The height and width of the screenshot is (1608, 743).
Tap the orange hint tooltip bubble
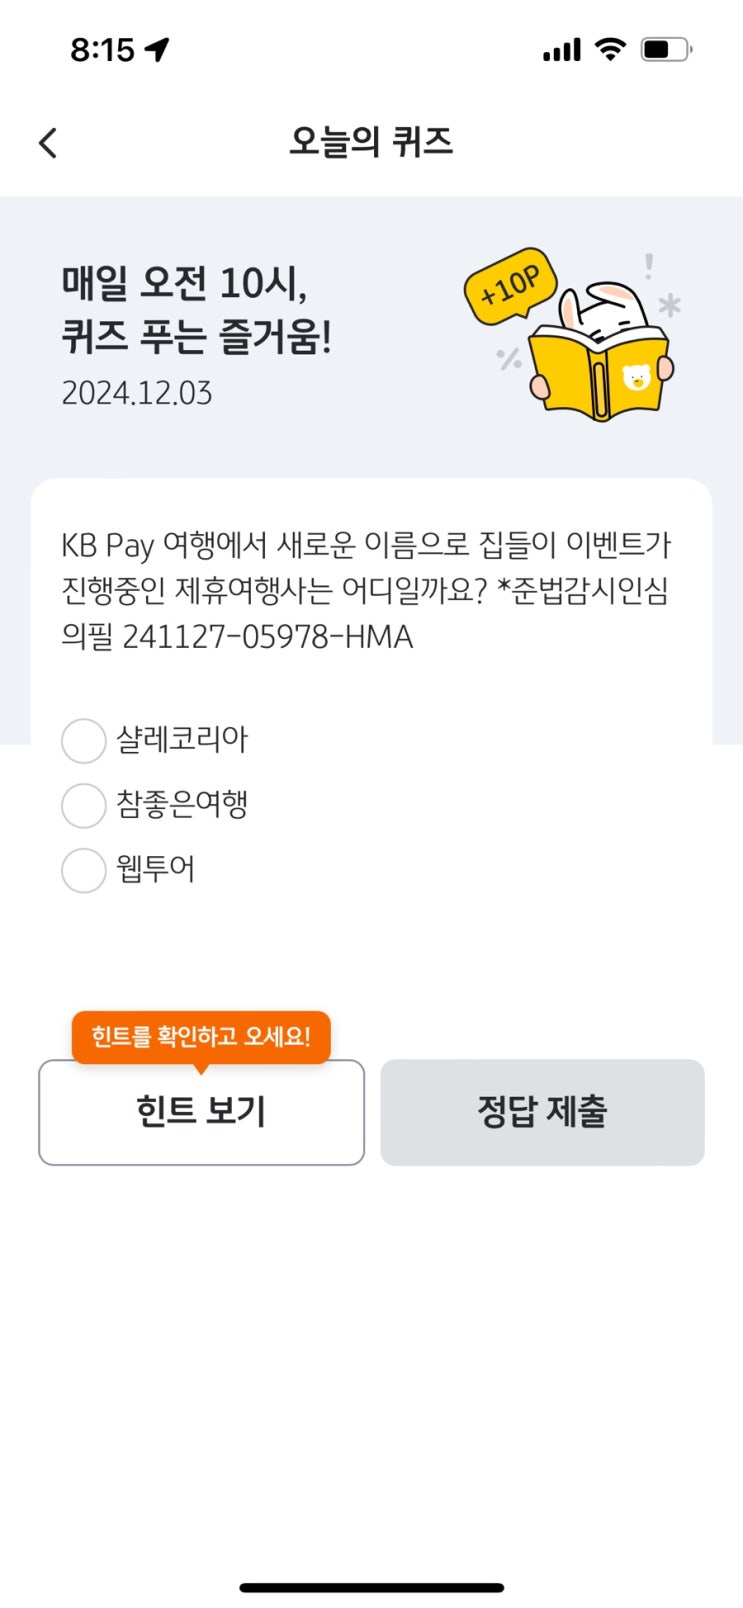[201, 1036]
